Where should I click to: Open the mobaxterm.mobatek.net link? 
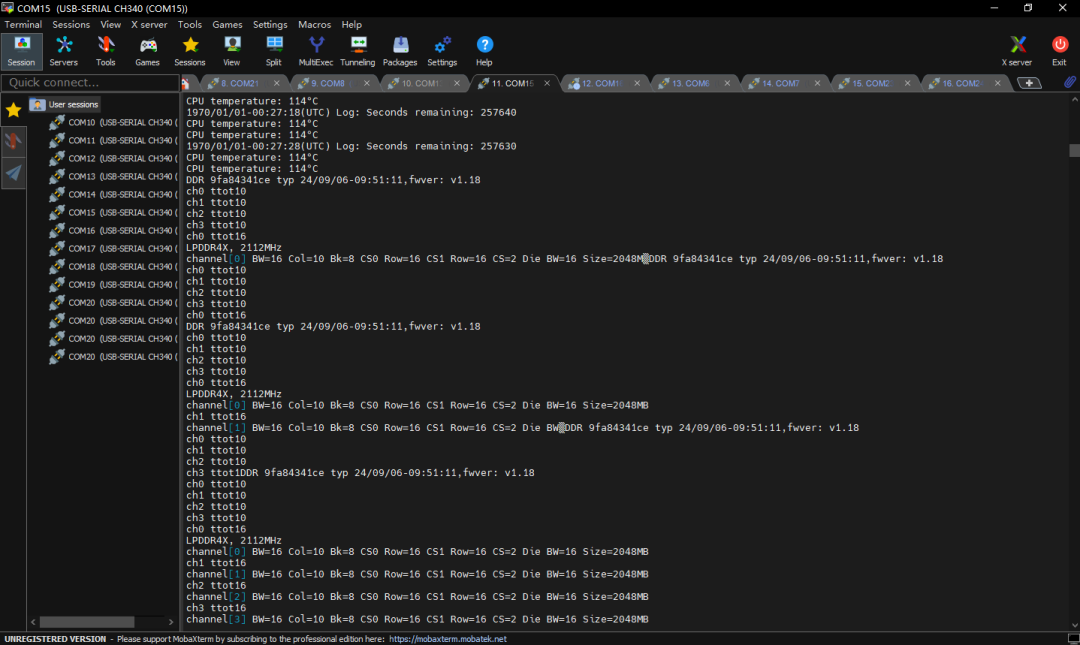pos(447,639)
